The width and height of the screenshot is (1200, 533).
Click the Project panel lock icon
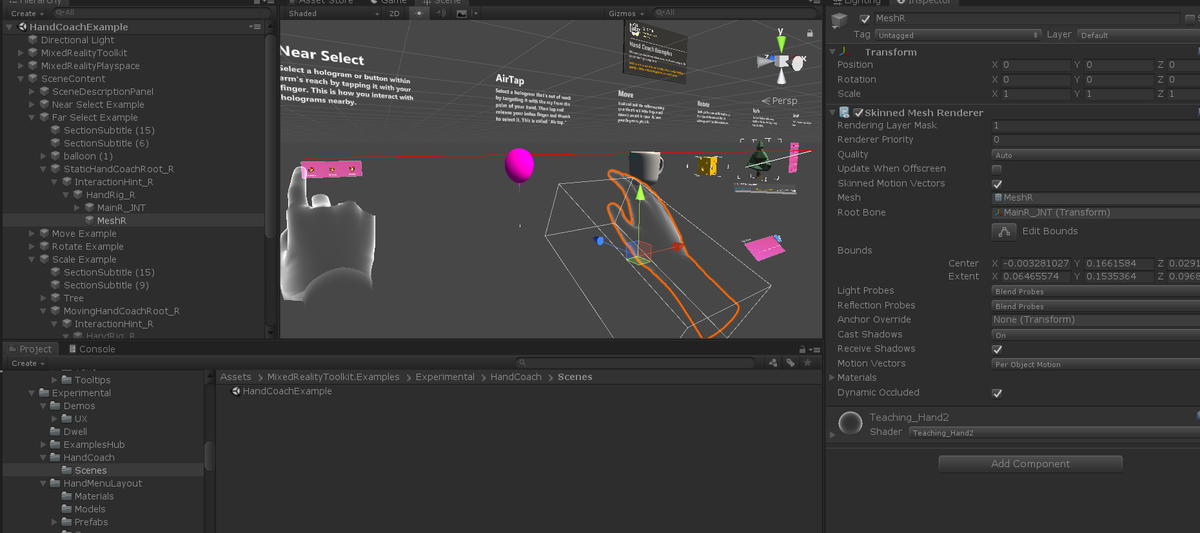802,349
